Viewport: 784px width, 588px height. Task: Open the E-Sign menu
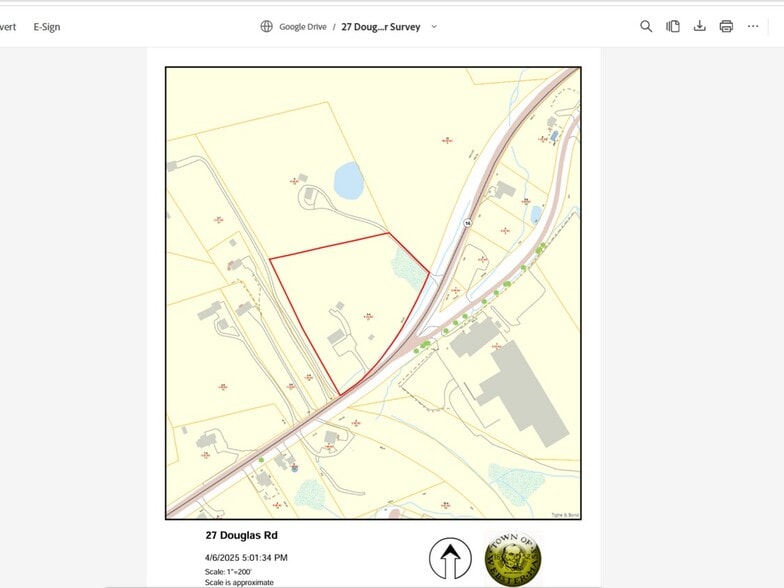47,27
